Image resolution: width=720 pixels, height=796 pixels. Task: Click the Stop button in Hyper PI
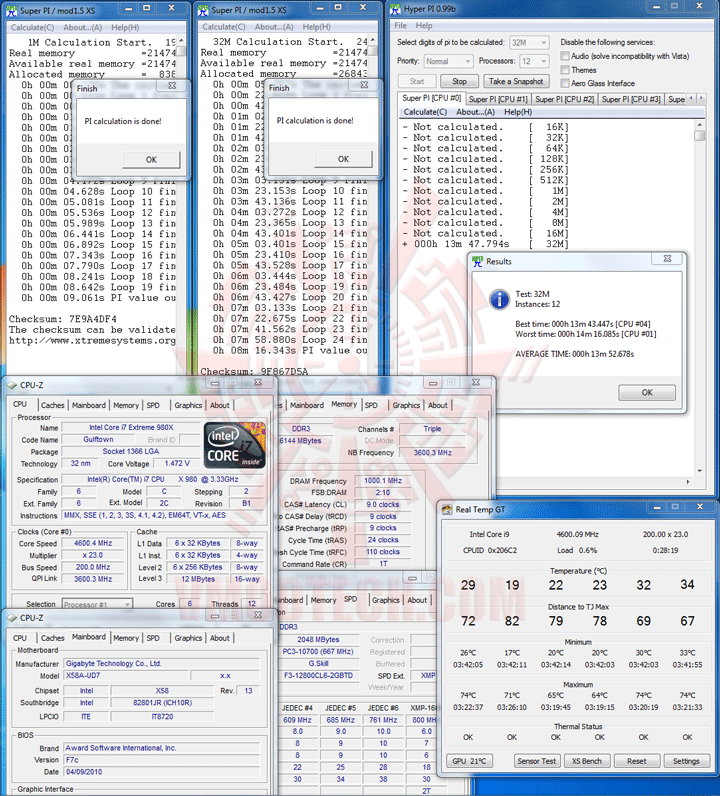point(459,81)
